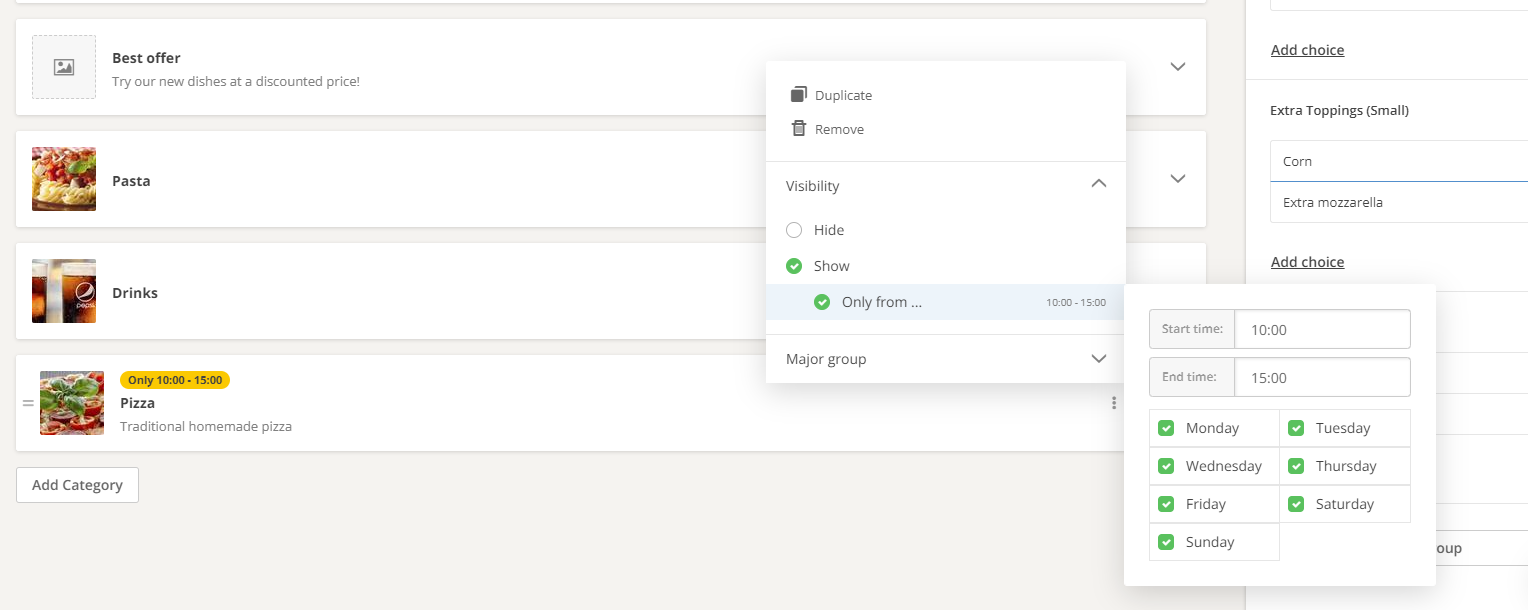Expand the Best offer category chevron

1178,66
